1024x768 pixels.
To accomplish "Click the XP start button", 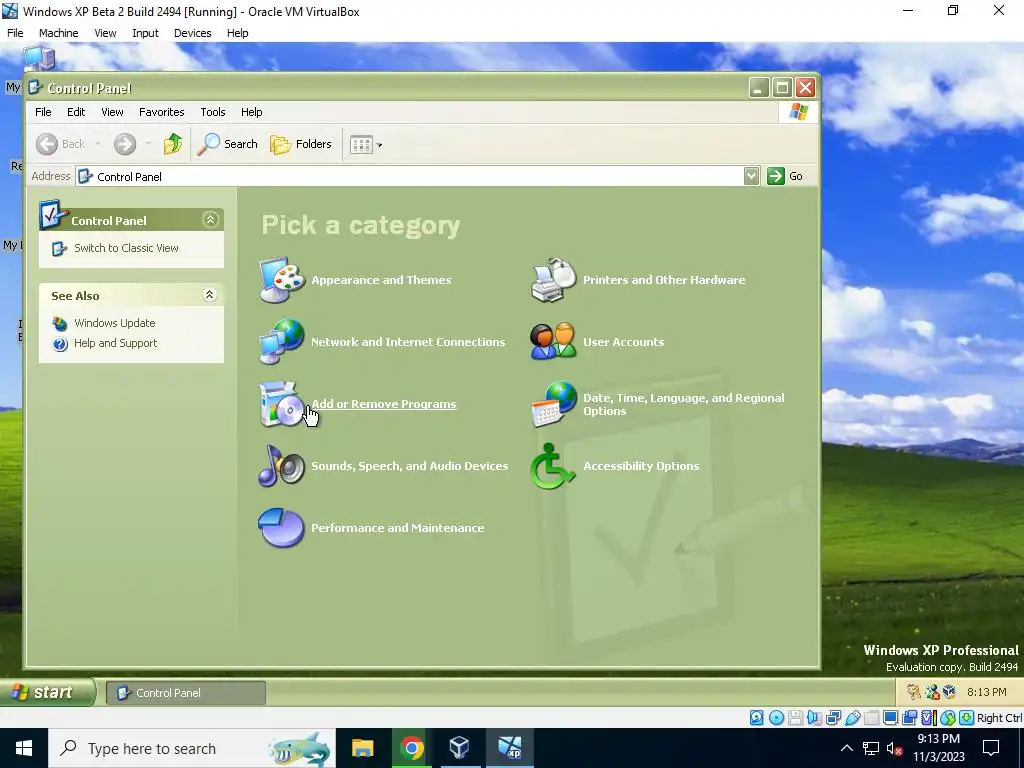I will click(47, 692).
